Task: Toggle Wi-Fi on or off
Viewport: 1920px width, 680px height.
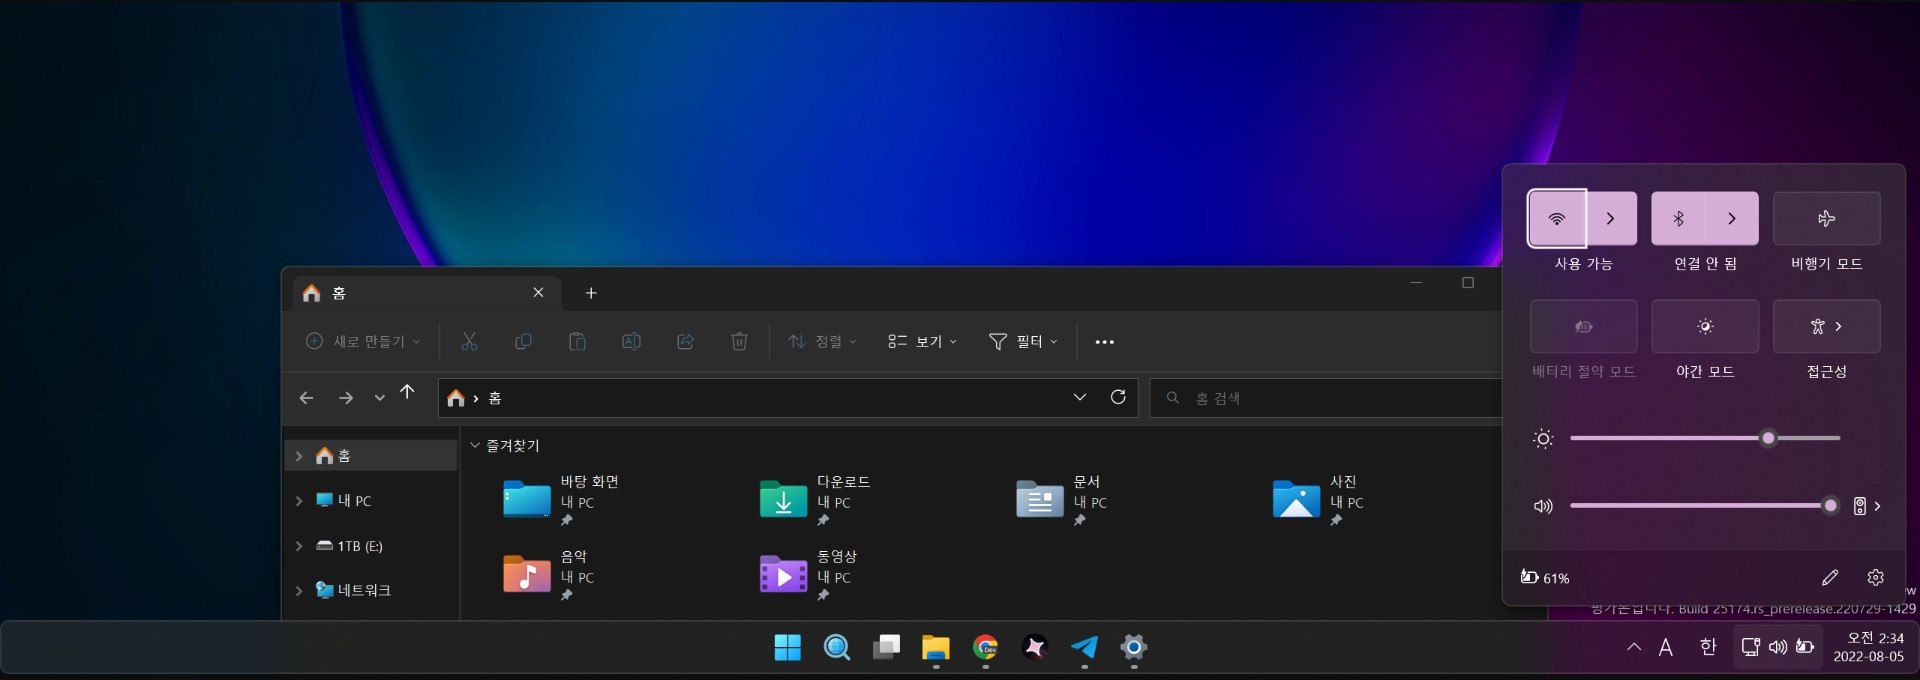Action: pos(1556,219)
